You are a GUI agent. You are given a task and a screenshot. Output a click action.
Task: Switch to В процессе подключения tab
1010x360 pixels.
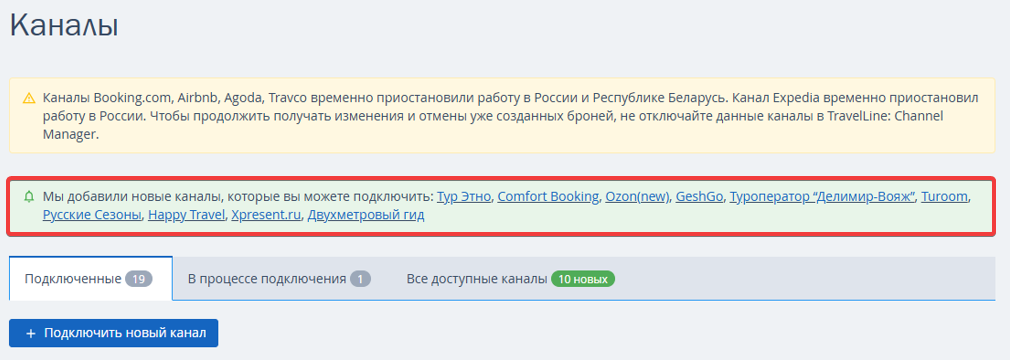click(280, 279)
